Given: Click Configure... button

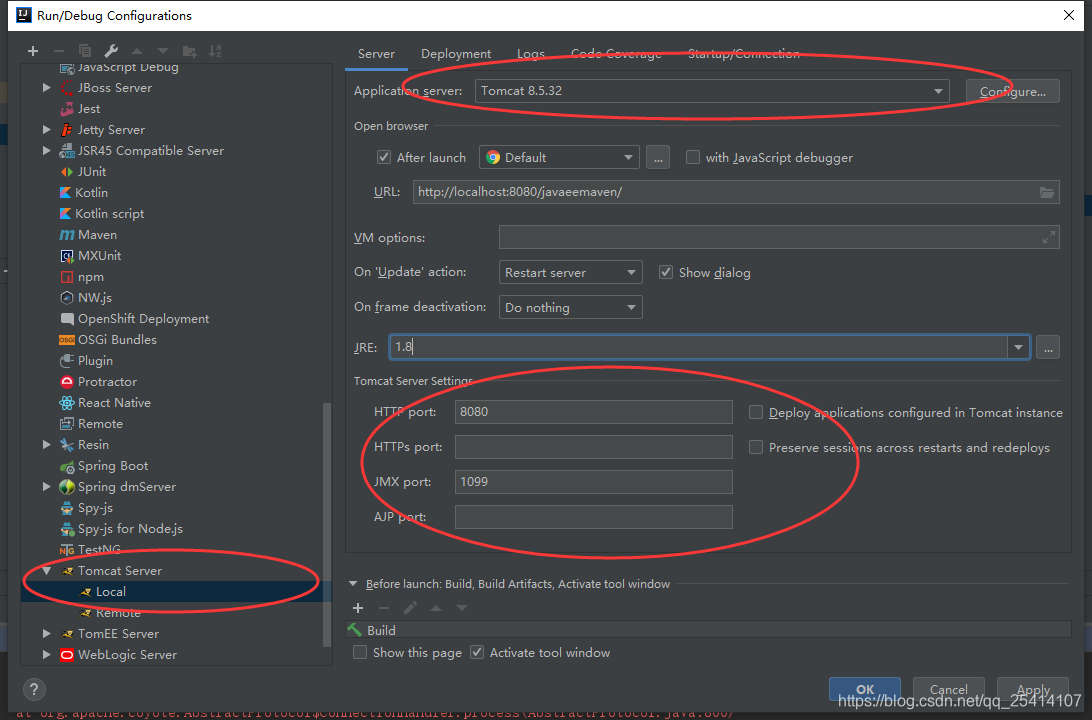Looking at the screenshot, I should (1013, 91).
